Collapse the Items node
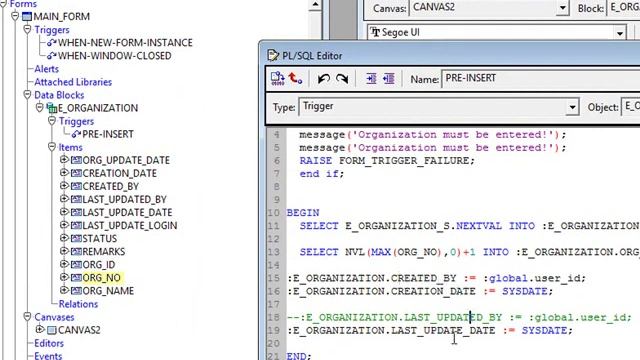Viewport: 640px width, 360px height. (x=52, y=147)
